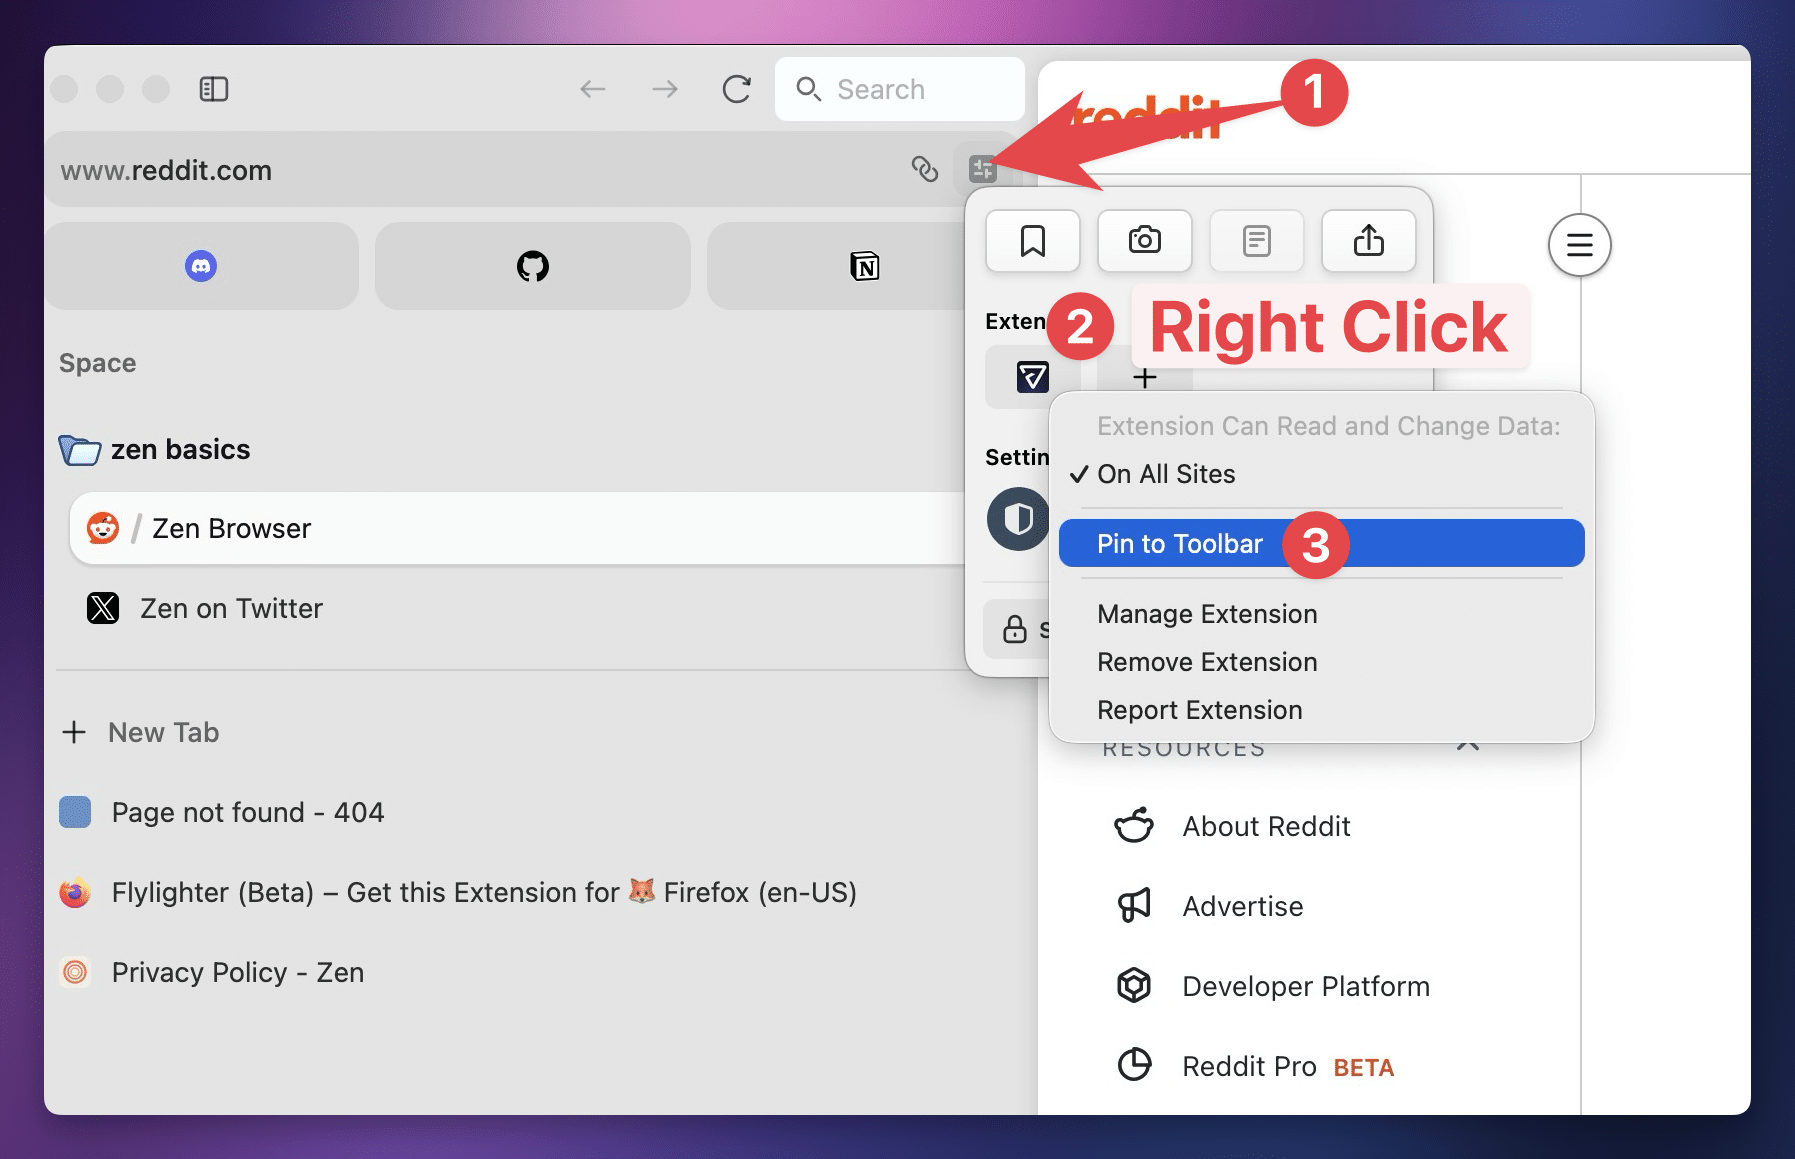Click the share icon in panel
This screenshot has width=1795, height=1159.
coord(1368,241)
